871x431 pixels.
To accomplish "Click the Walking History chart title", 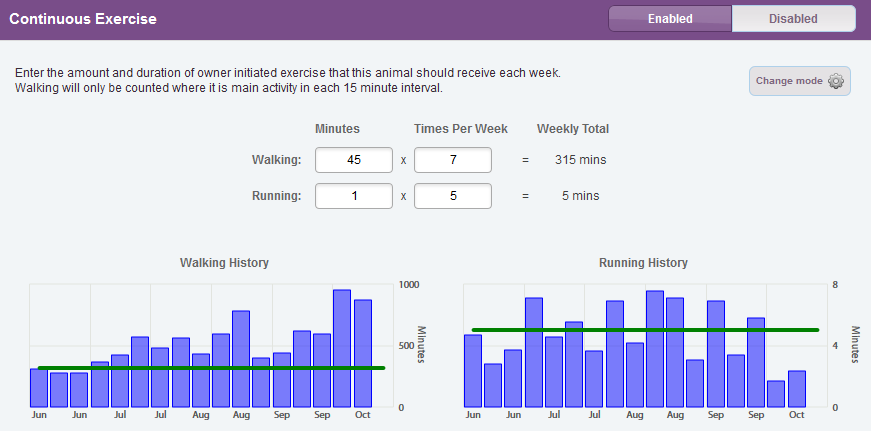I will click(224, 263).
